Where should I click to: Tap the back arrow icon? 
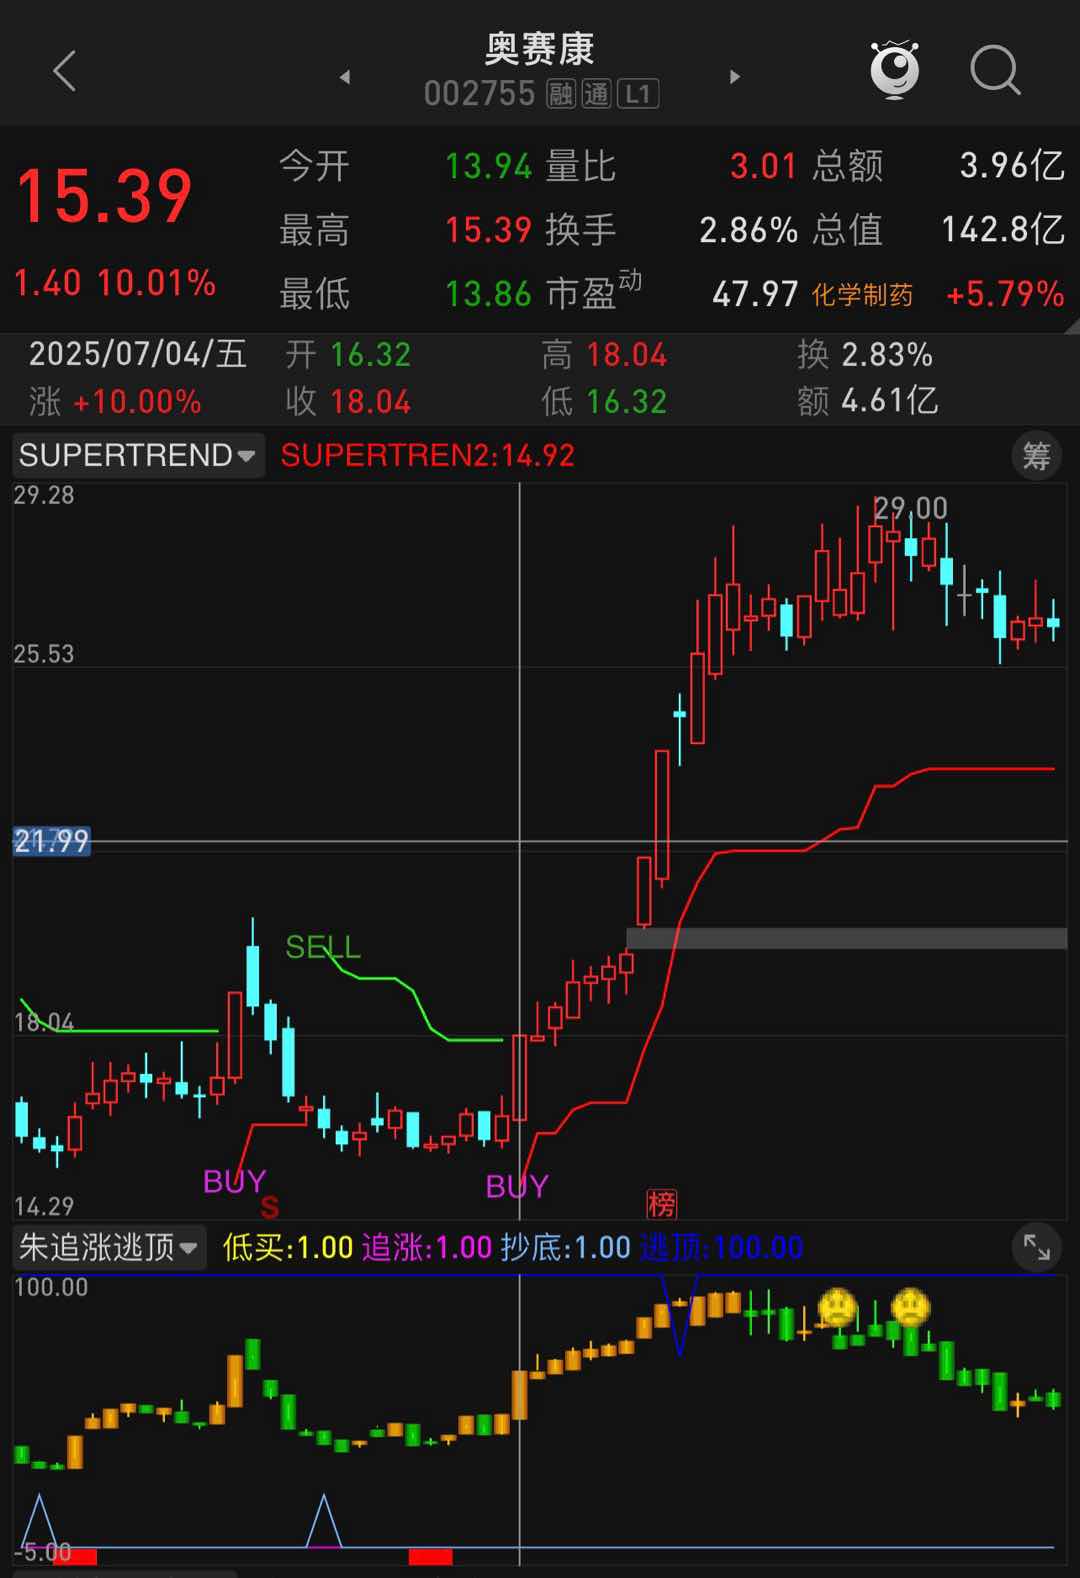coord(65,72)
